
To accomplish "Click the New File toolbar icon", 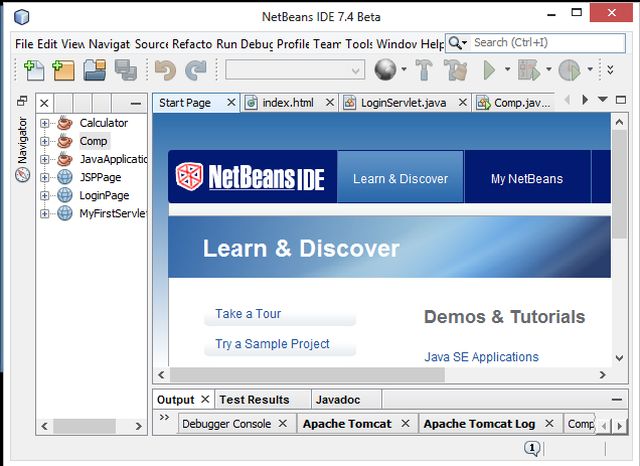I will pyautogui.click(x=34, y=70).
